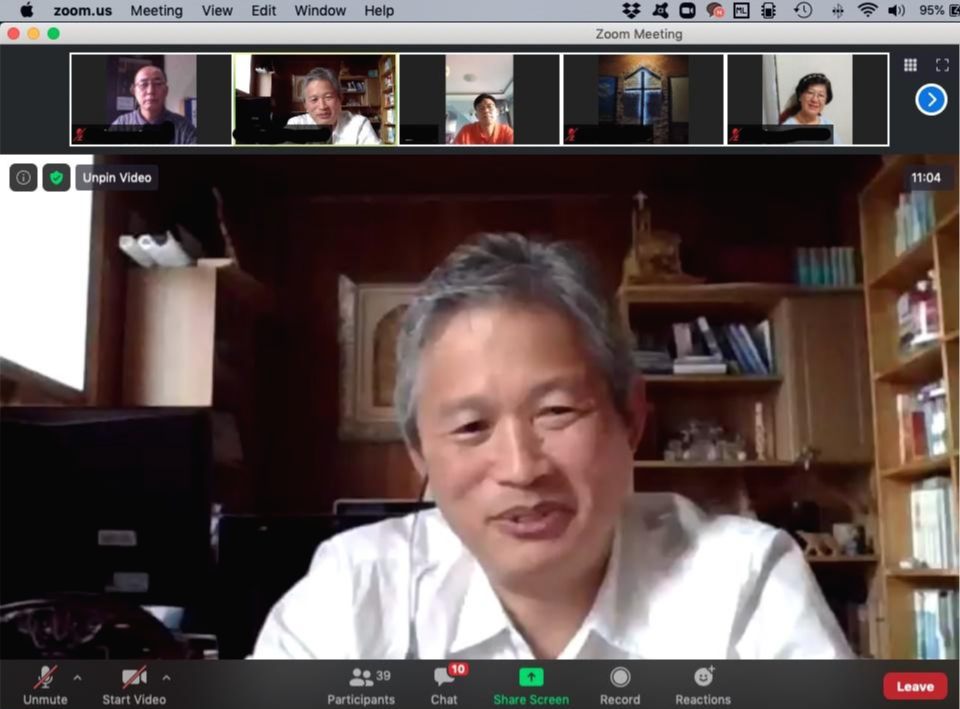Unmute the microphone
This screenshot has height=709, width=960.
[x=45, y=686]
